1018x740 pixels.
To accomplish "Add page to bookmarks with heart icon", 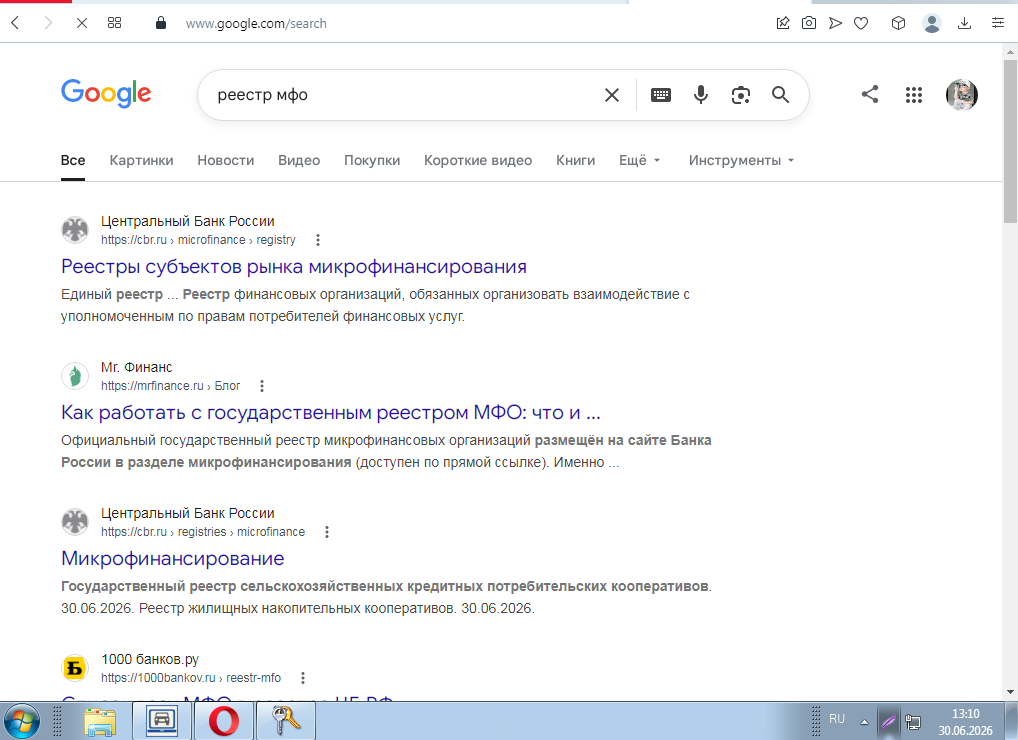I will point(861,23).
